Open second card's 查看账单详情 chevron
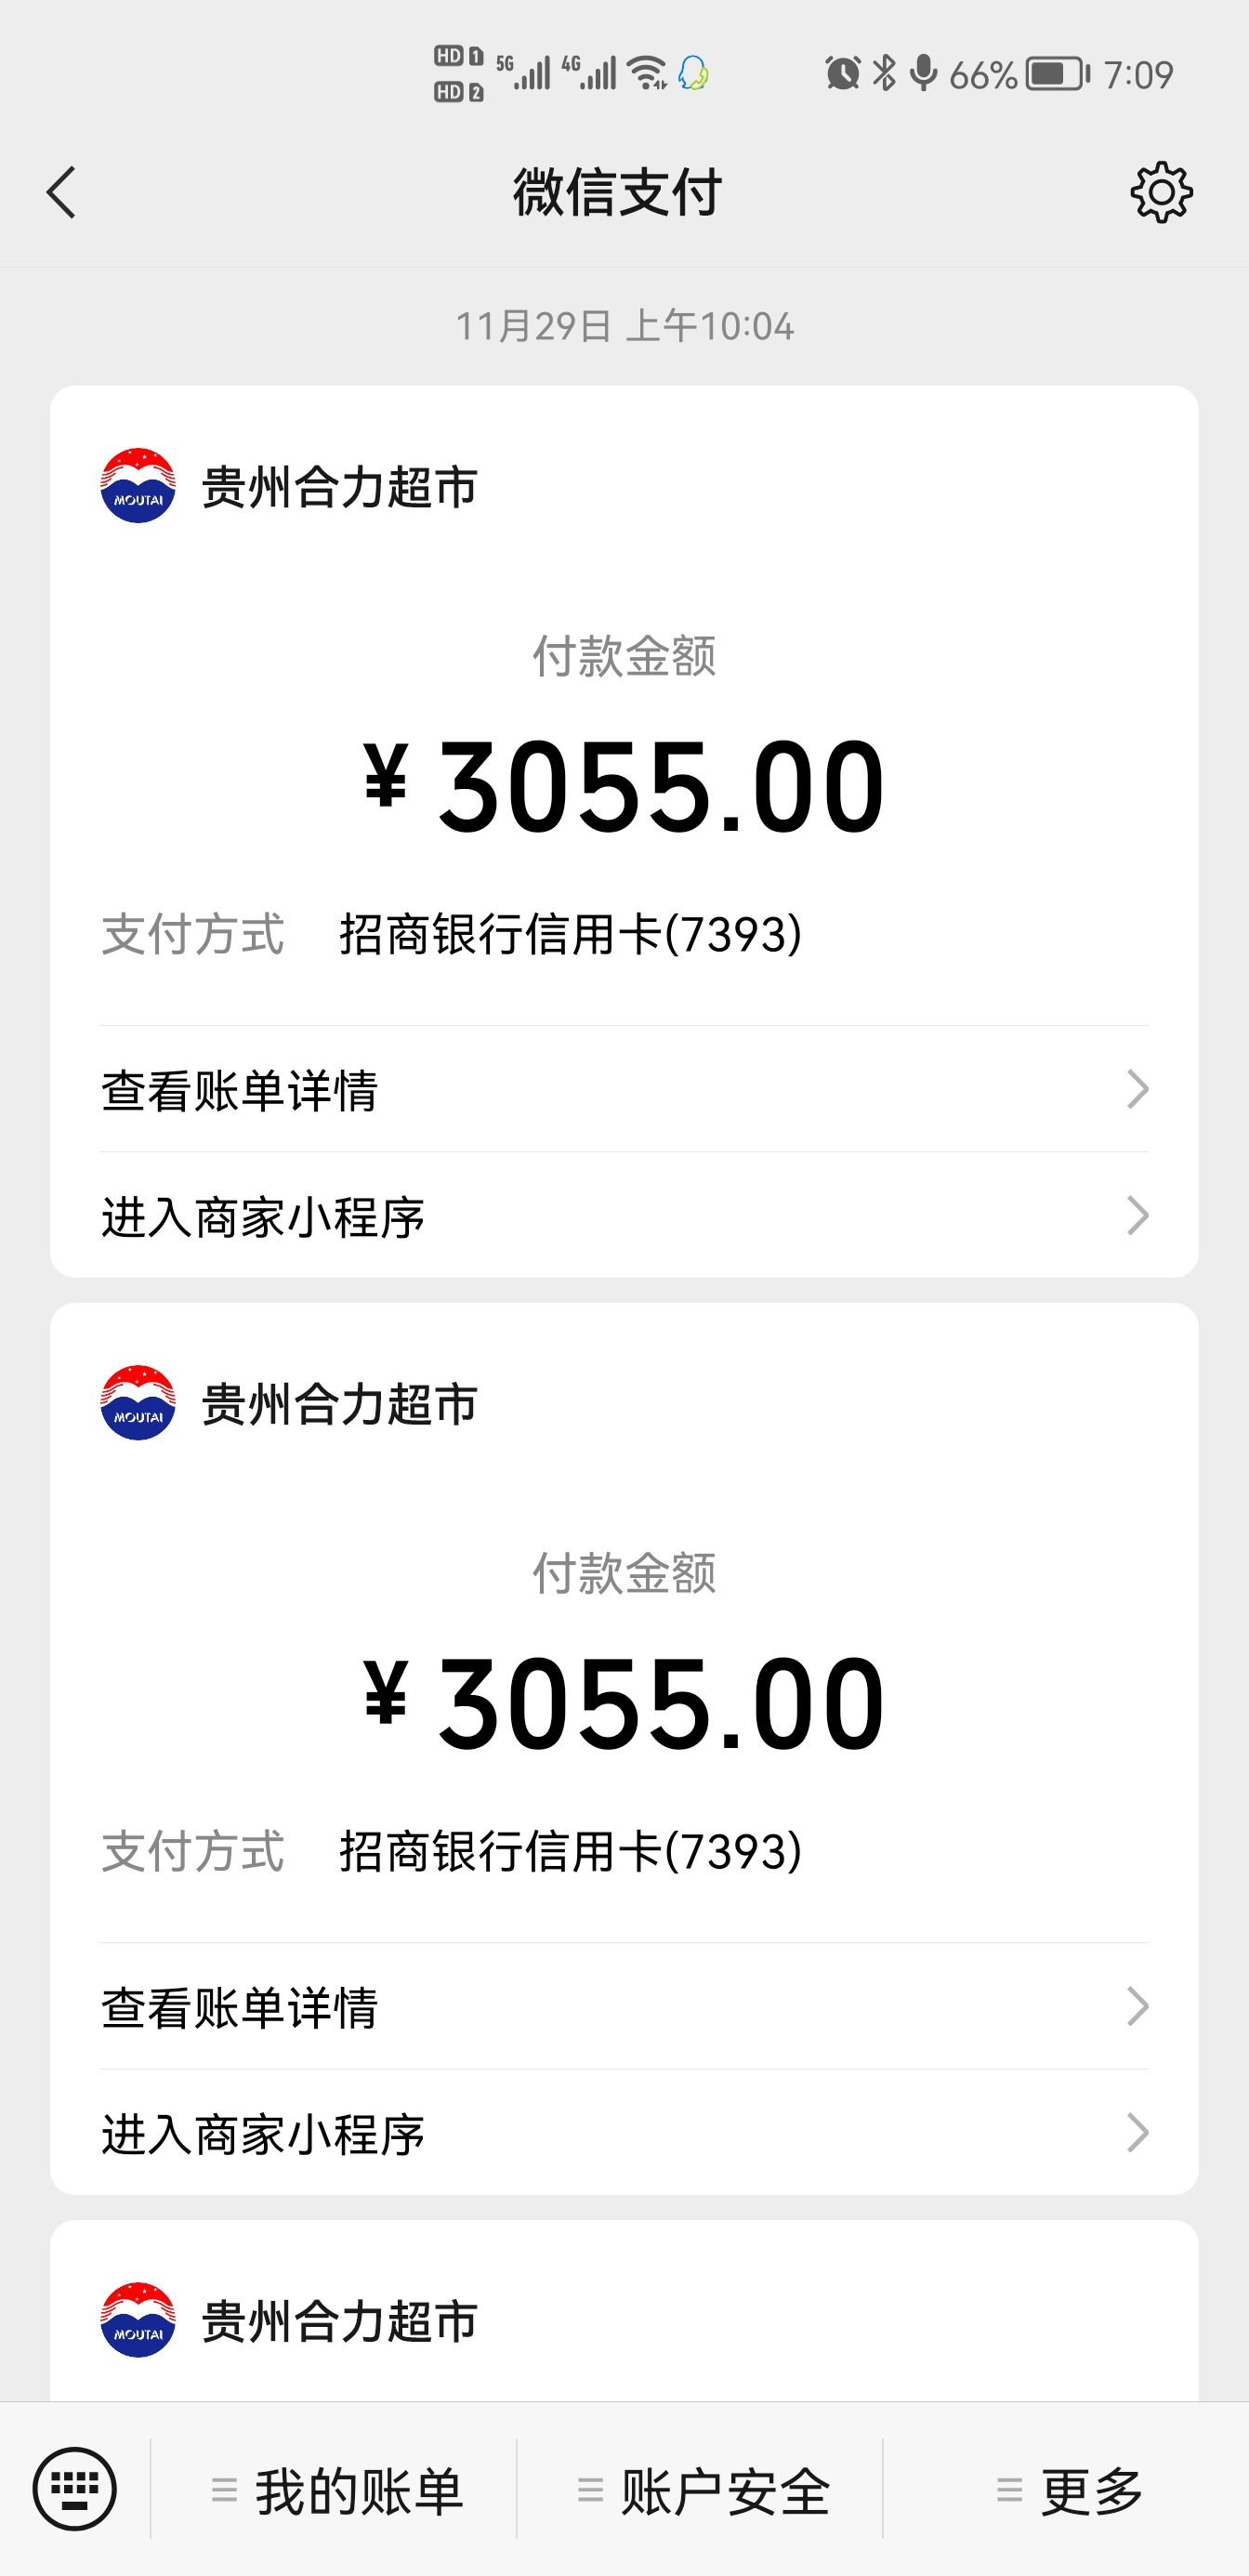The width and height of the screenshot is (1249, 2576). (x=1137, y=2006)
